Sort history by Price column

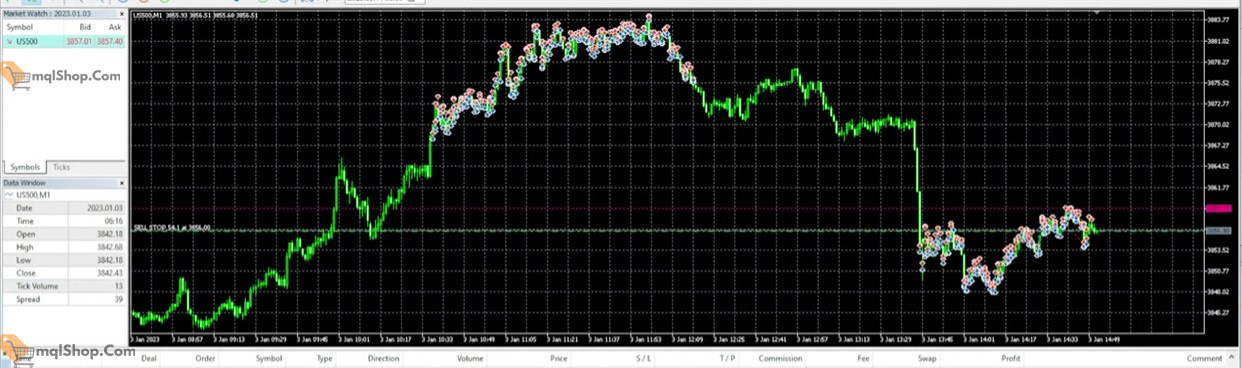pyautogui.click(x=558, y=358)
